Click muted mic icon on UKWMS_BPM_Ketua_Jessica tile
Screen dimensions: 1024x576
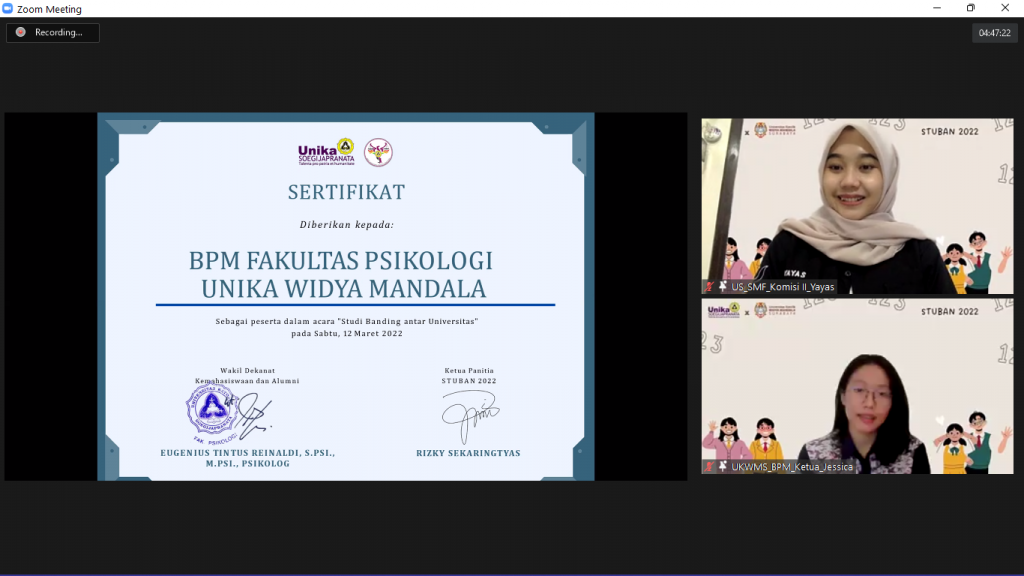pyautogui.click(x=709, y=467)
